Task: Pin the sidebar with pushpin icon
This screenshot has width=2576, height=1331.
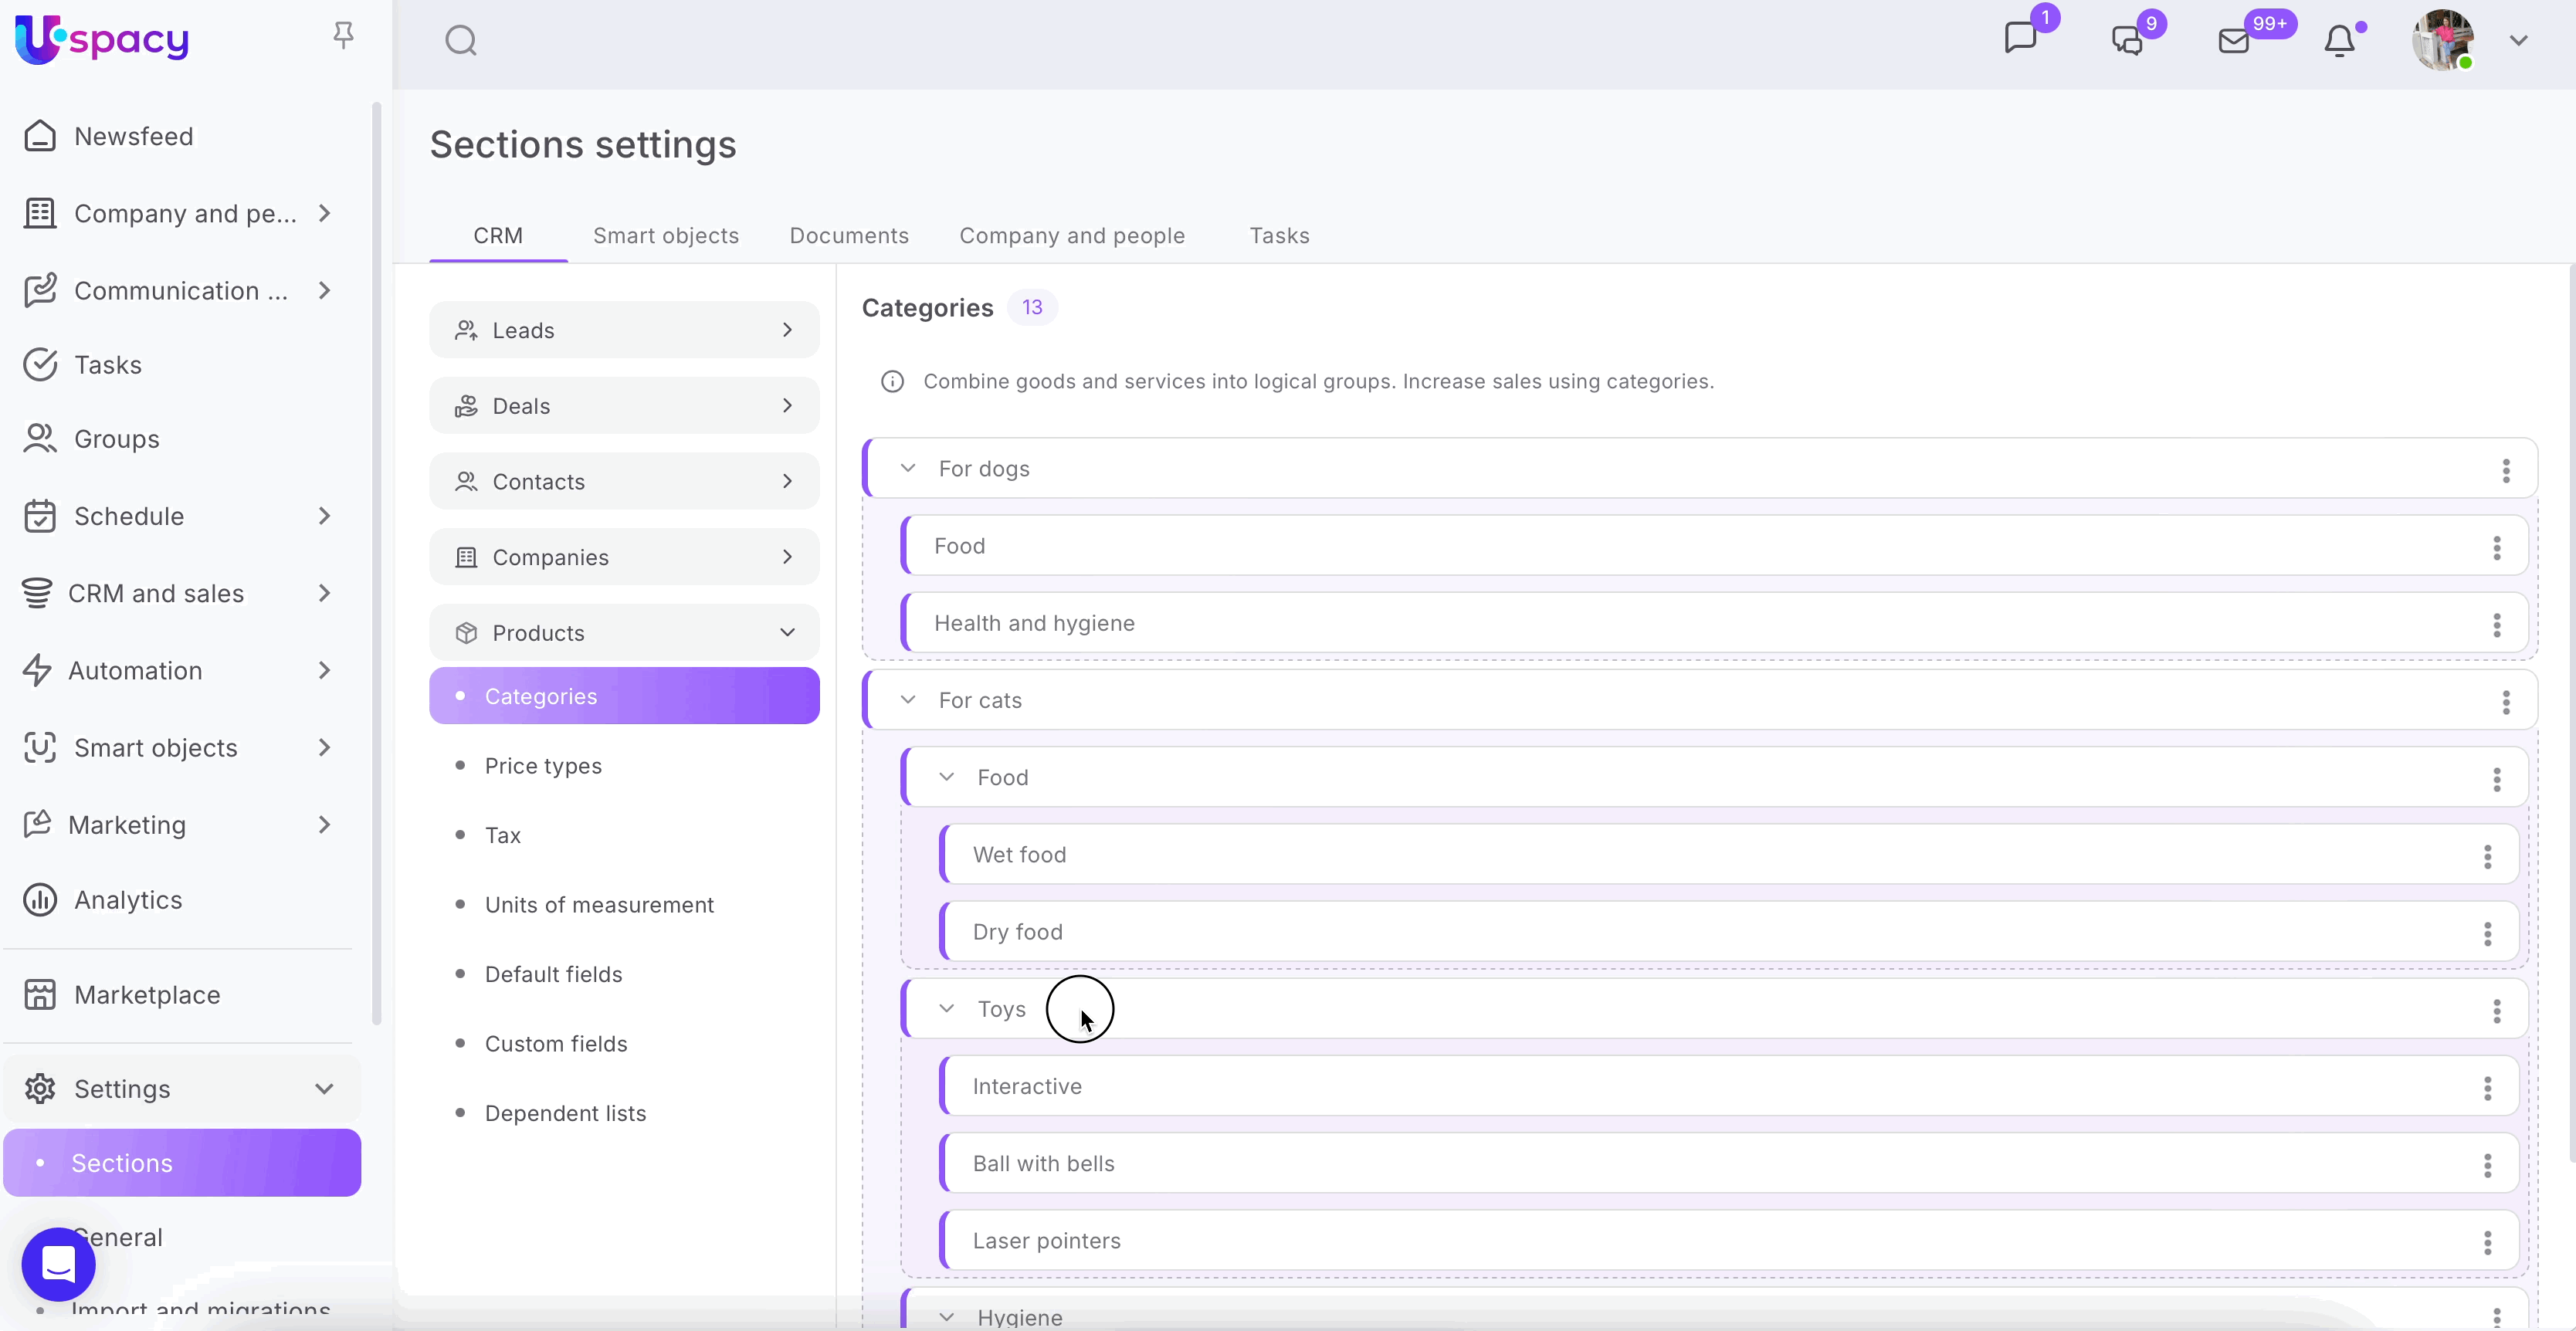Action: coord(343,36)
